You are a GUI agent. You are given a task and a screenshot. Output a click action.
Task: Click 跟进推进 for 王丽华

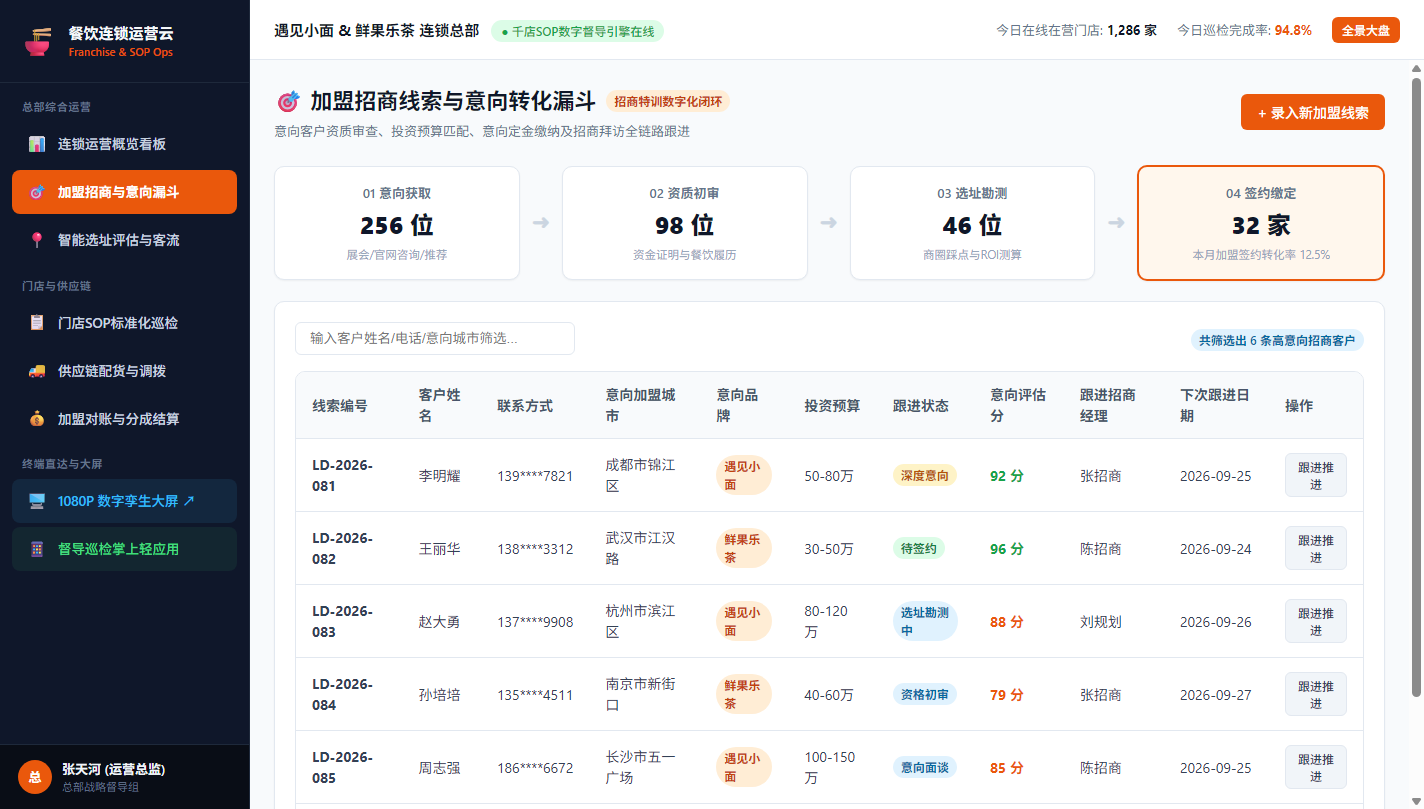coord(1315,548)
